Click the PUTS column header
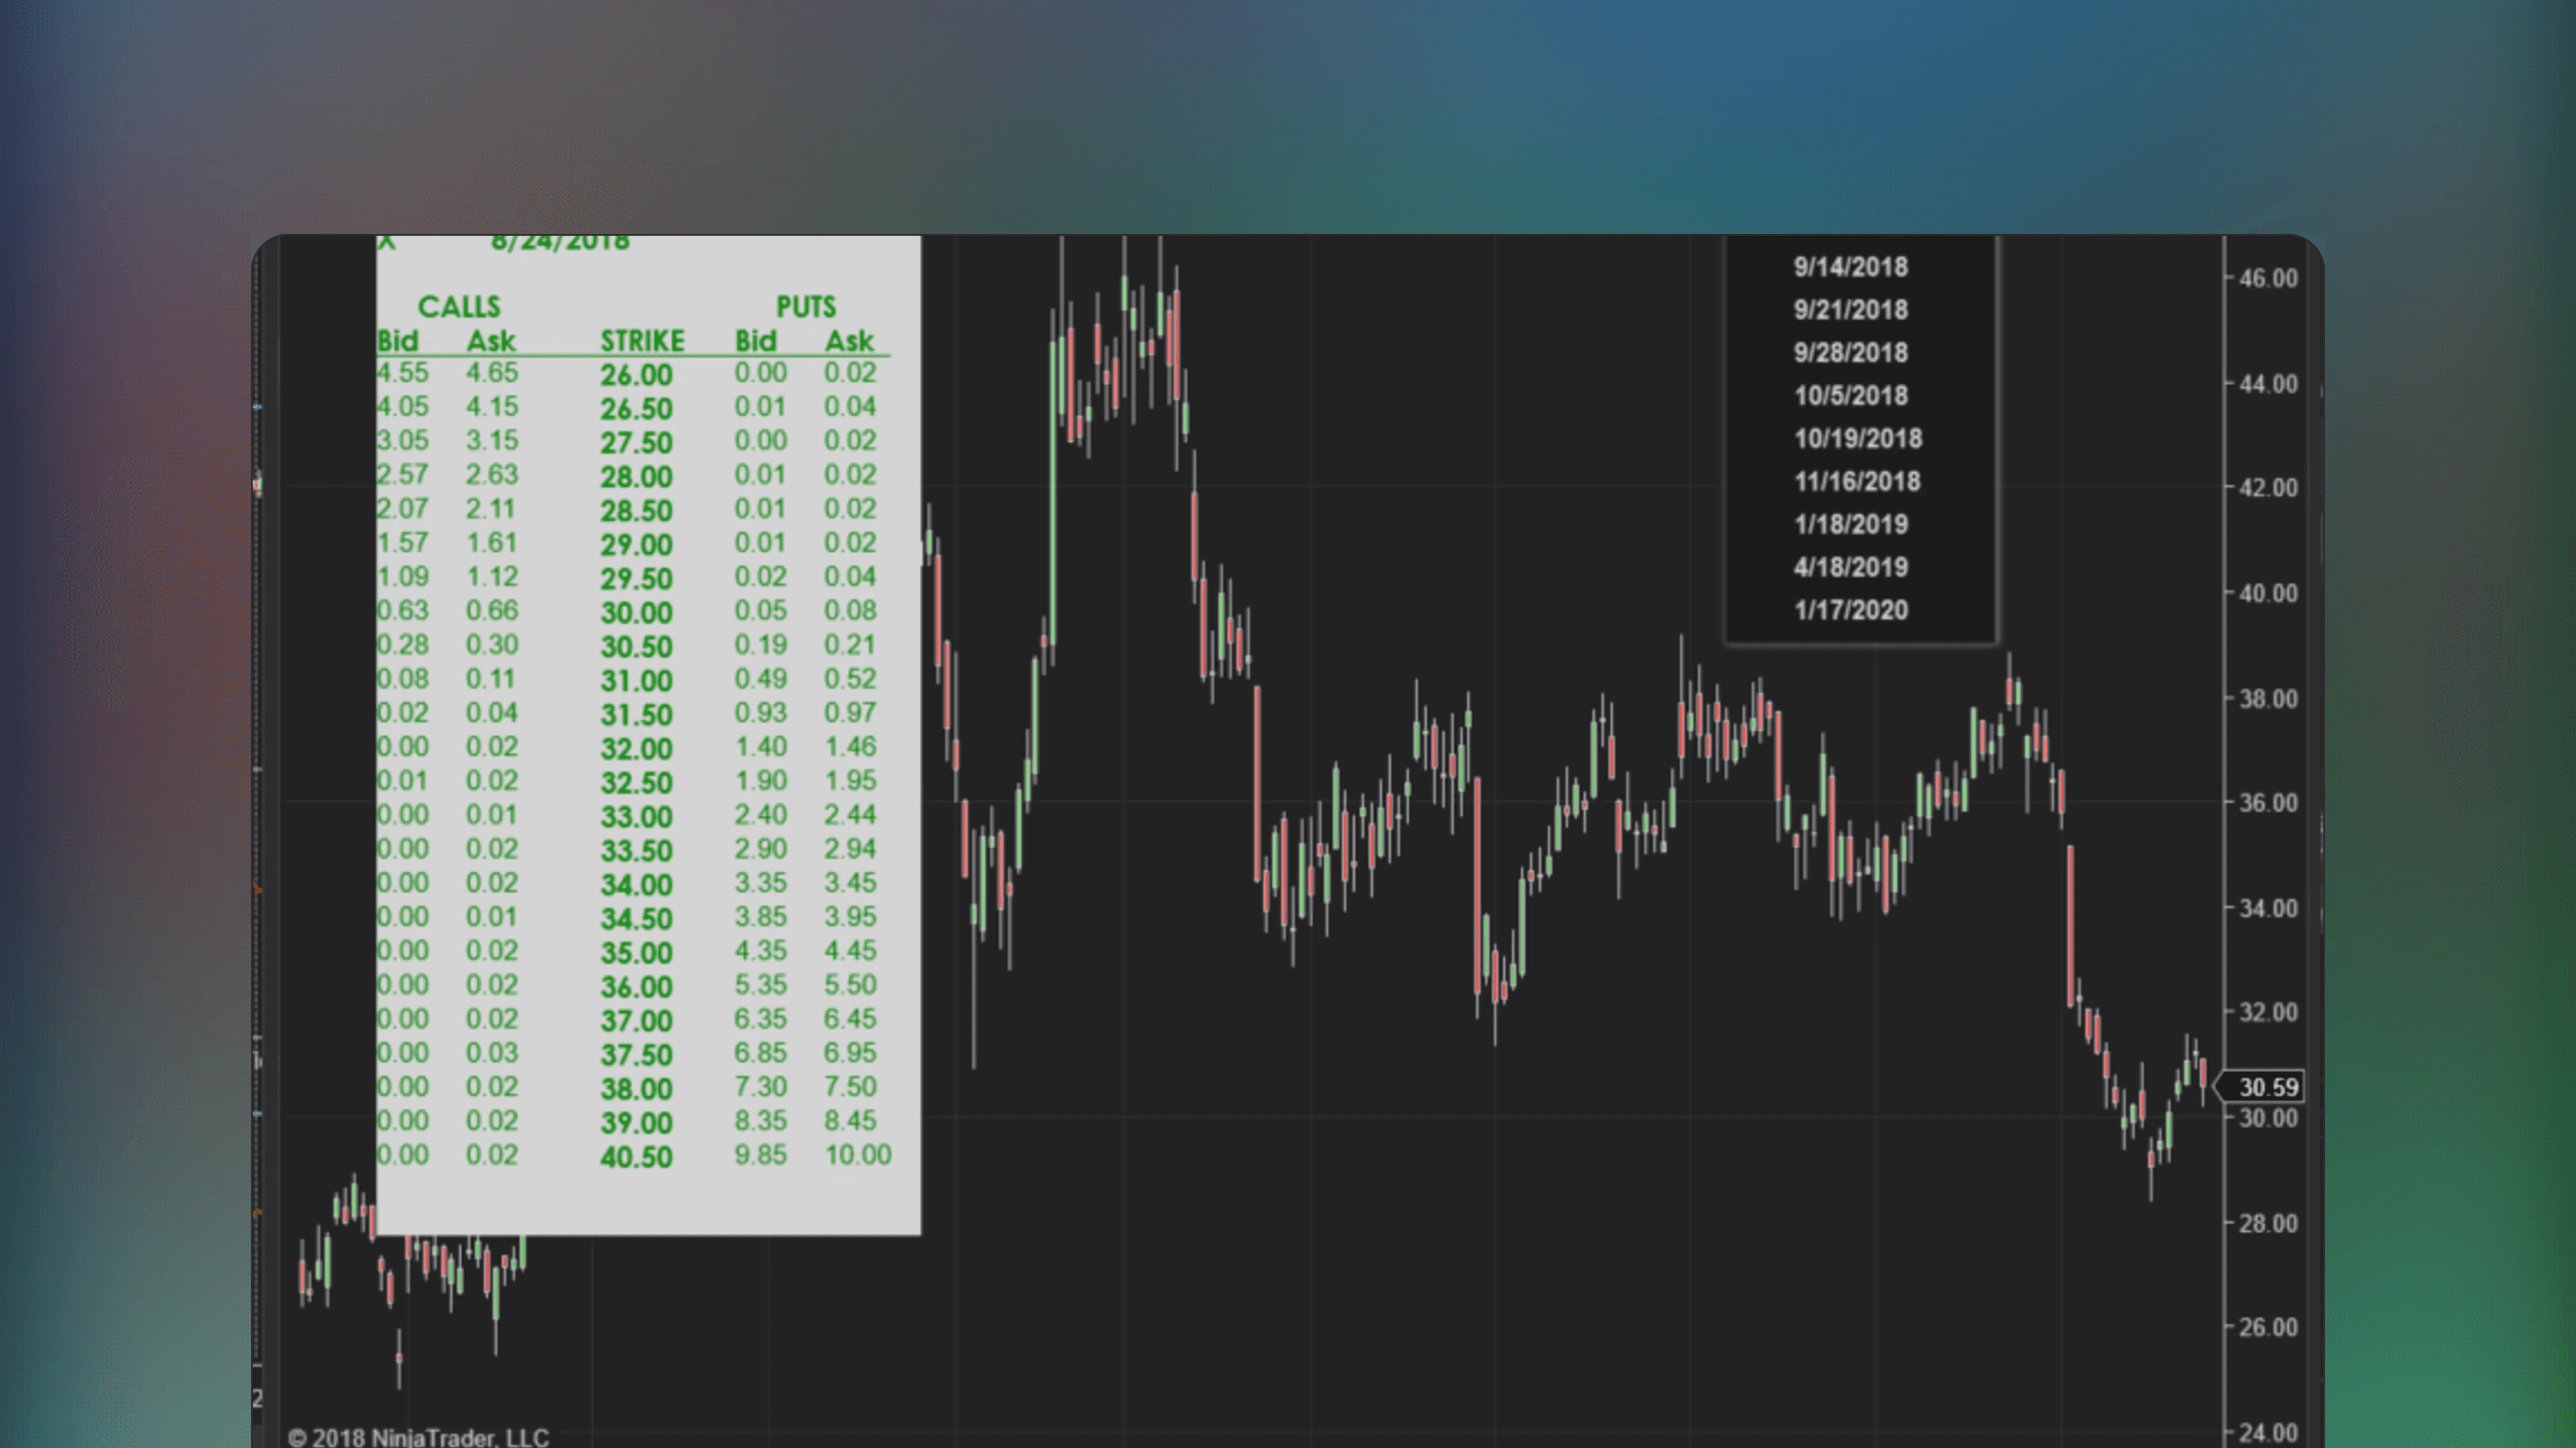This screenshot has height=1448, width=2576. tap(806, 307)
